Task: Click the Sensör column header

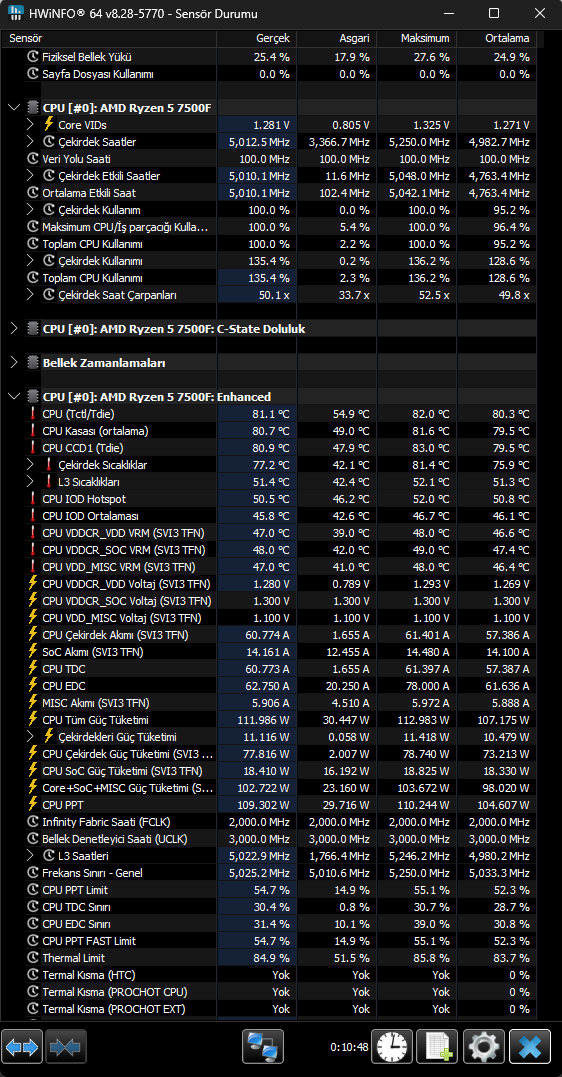Action: click(x=25, y=38)
